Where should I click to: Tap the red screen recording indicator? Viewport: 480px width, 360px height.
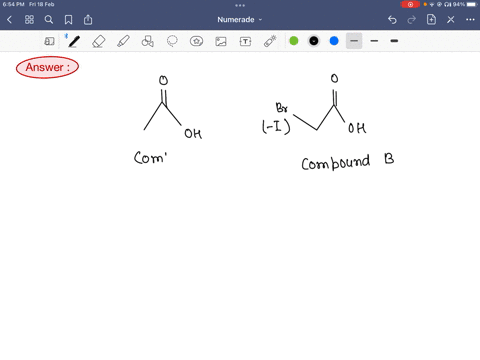tap(410, 4)
